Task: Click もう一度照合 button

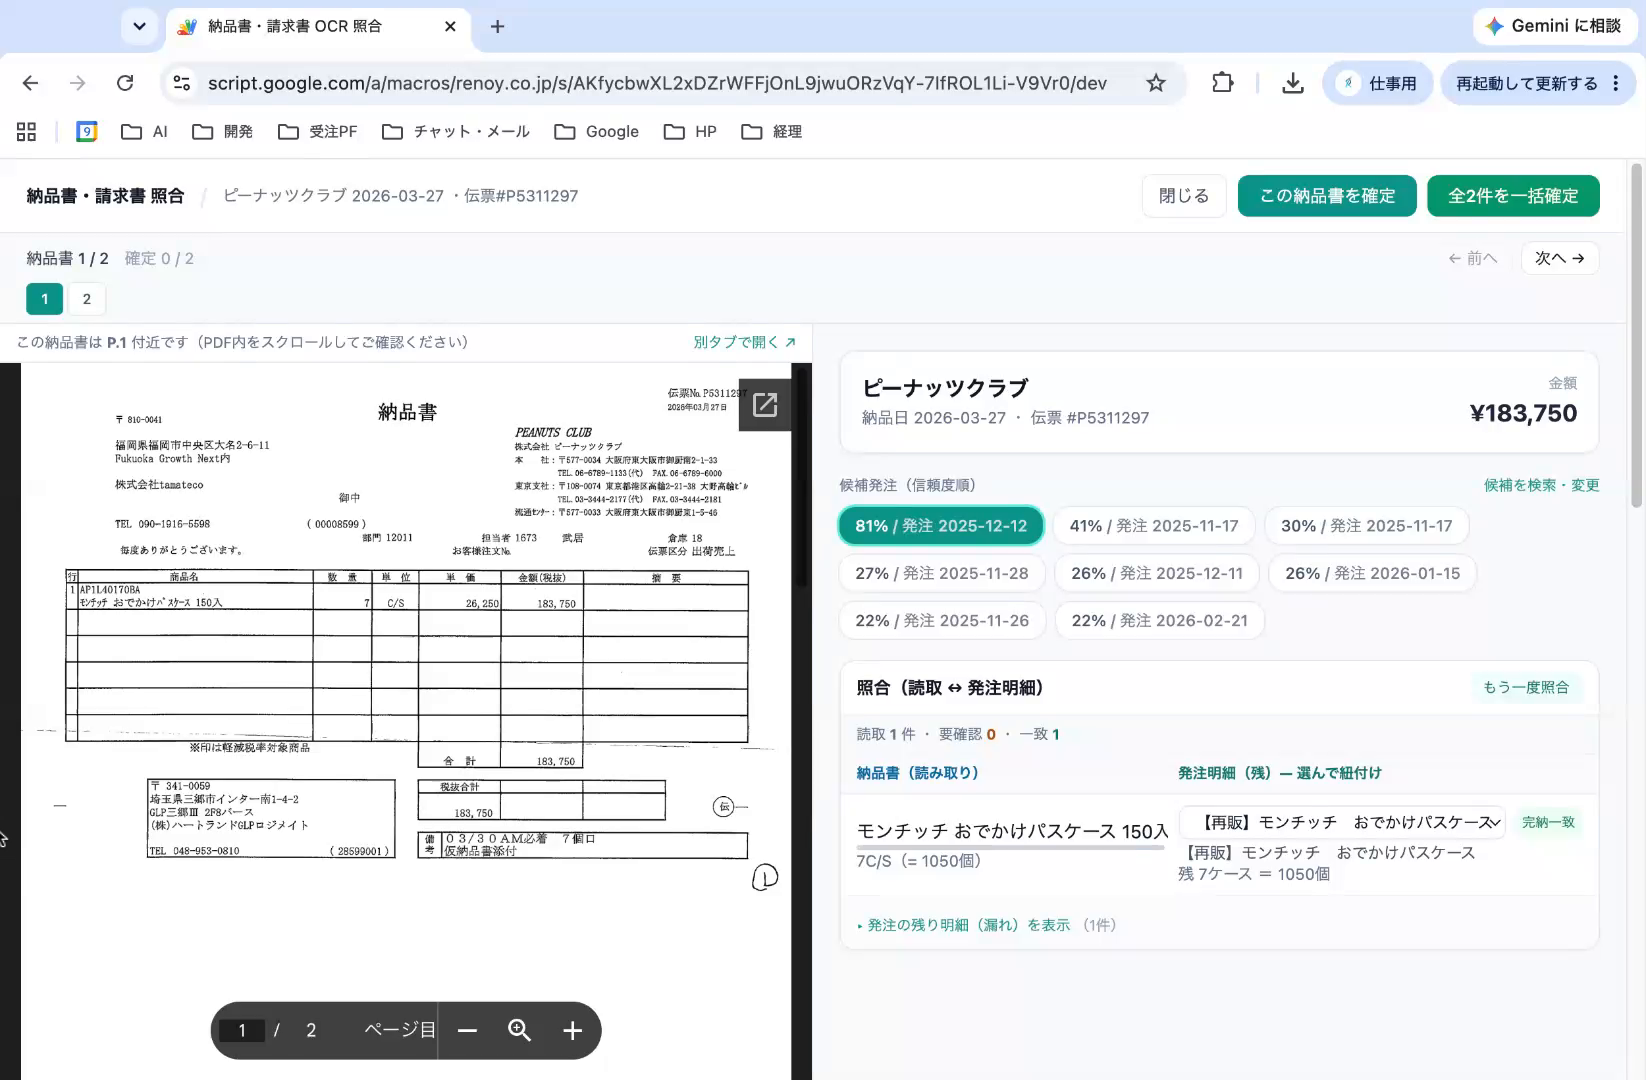Action: point(1526,687)
